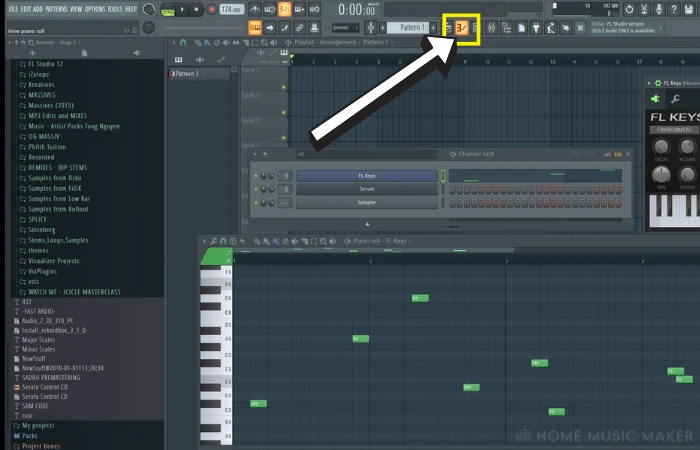Open the OPTIONS menu
This screenshot has height=450, width=700.
coord(95,9)
